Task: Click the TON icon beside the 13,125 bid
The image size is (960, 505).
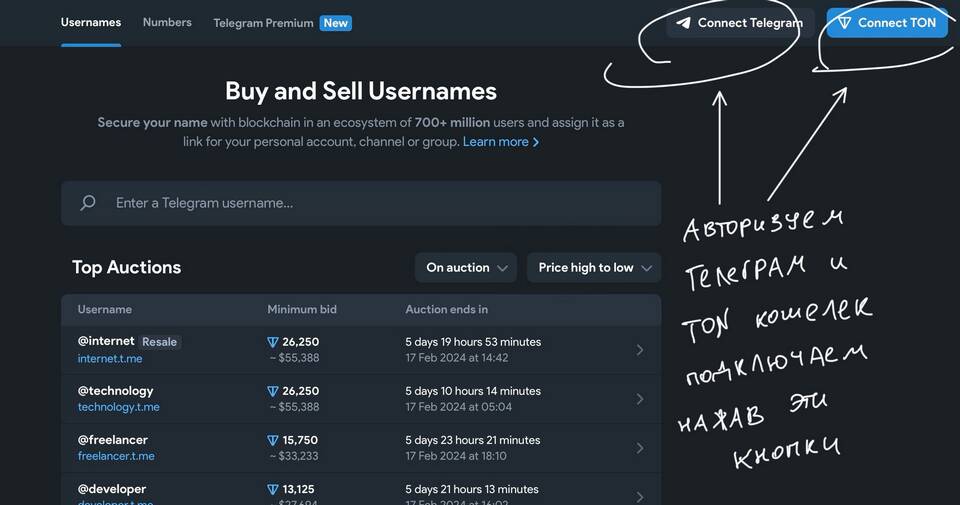Action: (x=273, y=489)
